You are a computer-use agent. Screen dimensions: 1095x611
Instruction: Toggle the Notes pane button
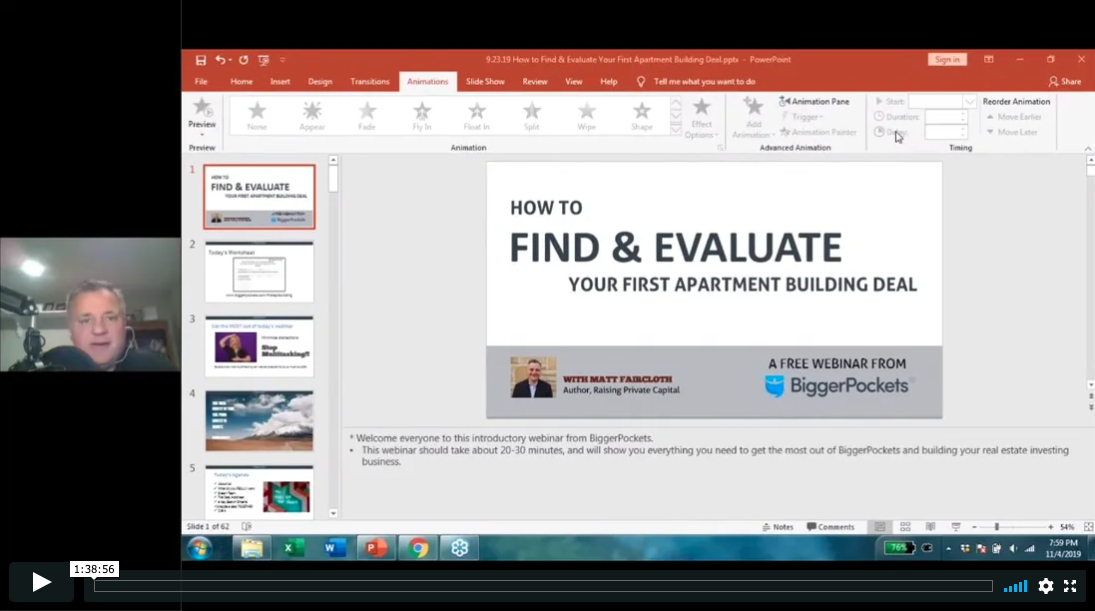pyautogui.click(x=778, y=527)
